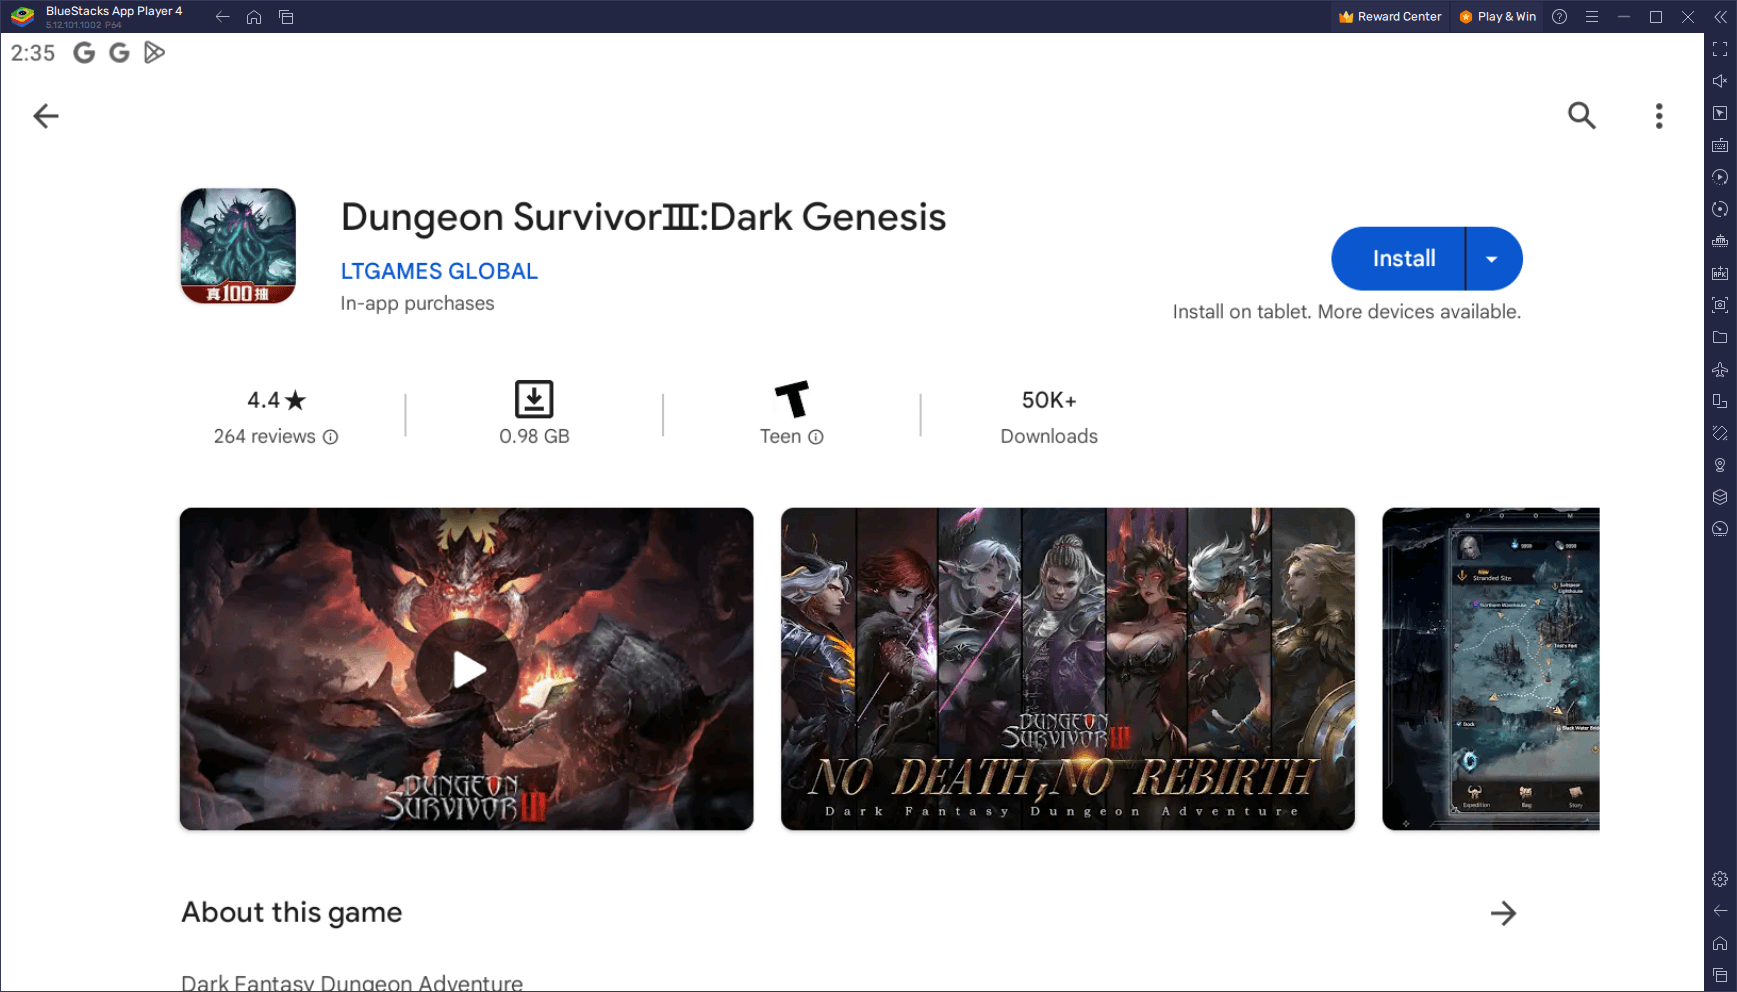Screen dimensions: 1737x992
Task: Open BlueStacks settings gear
Action: point(1720,879)
